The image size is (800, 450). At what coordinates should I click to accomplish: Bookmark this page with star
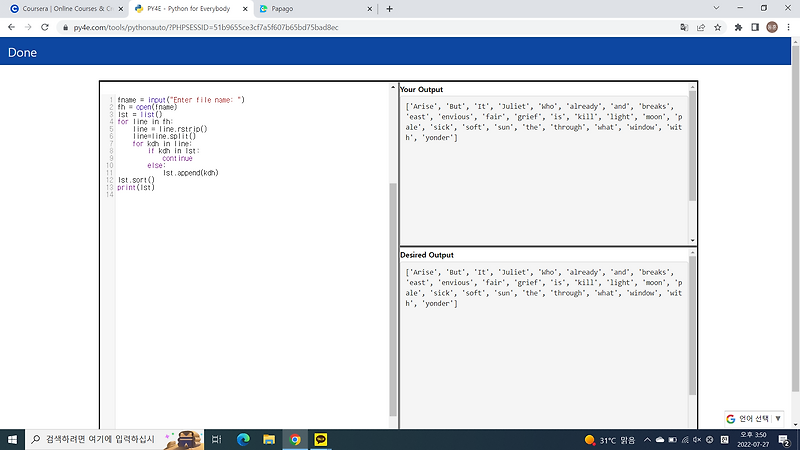[718, 28]
